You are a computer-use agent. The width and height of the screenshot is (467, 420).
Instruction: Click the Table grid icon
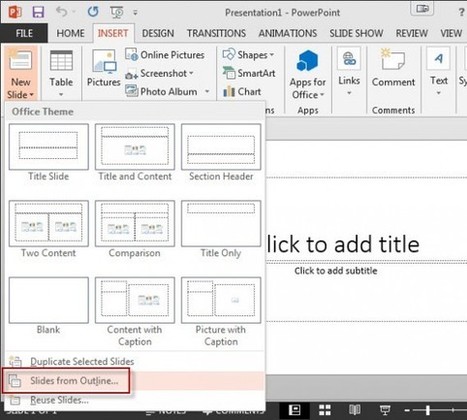pos(61,61)
